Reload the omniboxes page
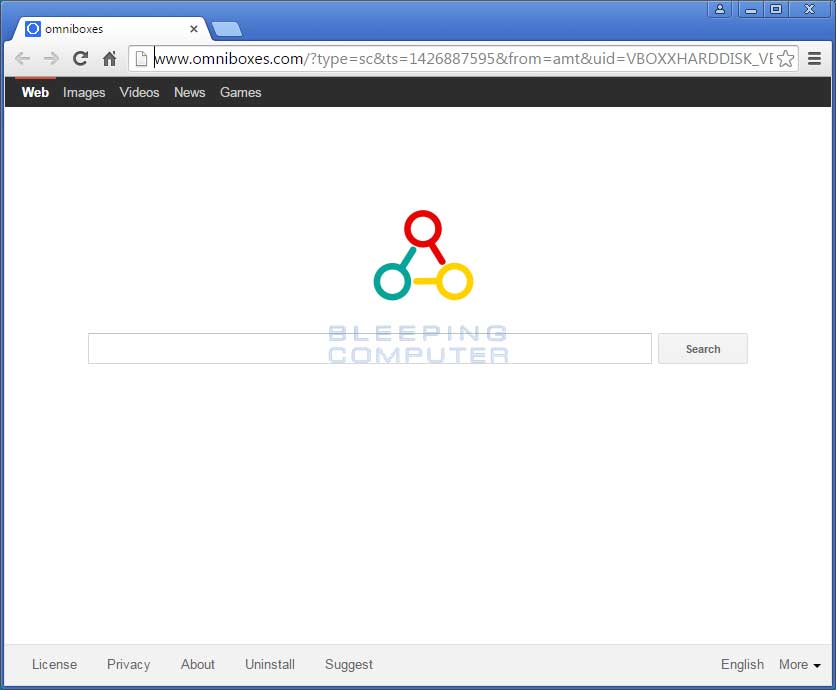Image resolution: width=836 pixels, height=690 pixels. tap(81, 58)
